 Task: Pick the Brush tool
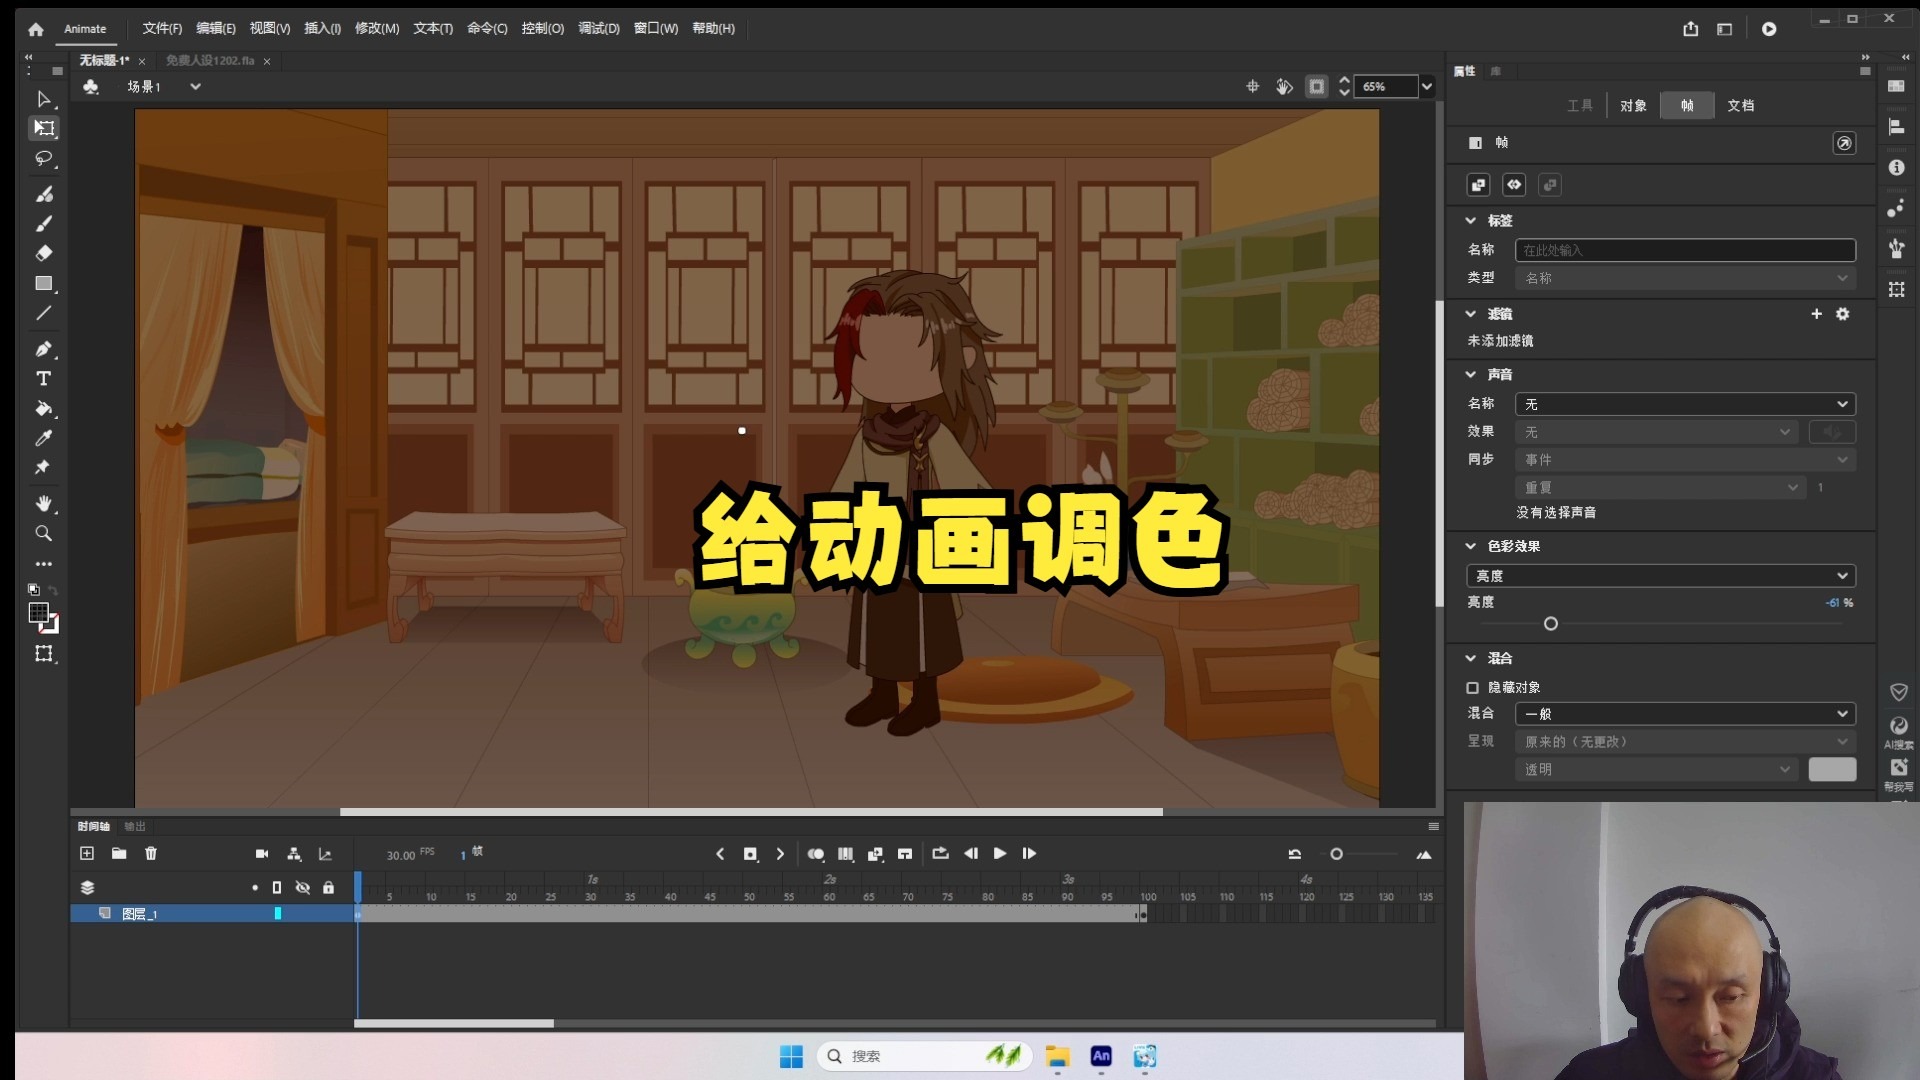click(44, 195)
